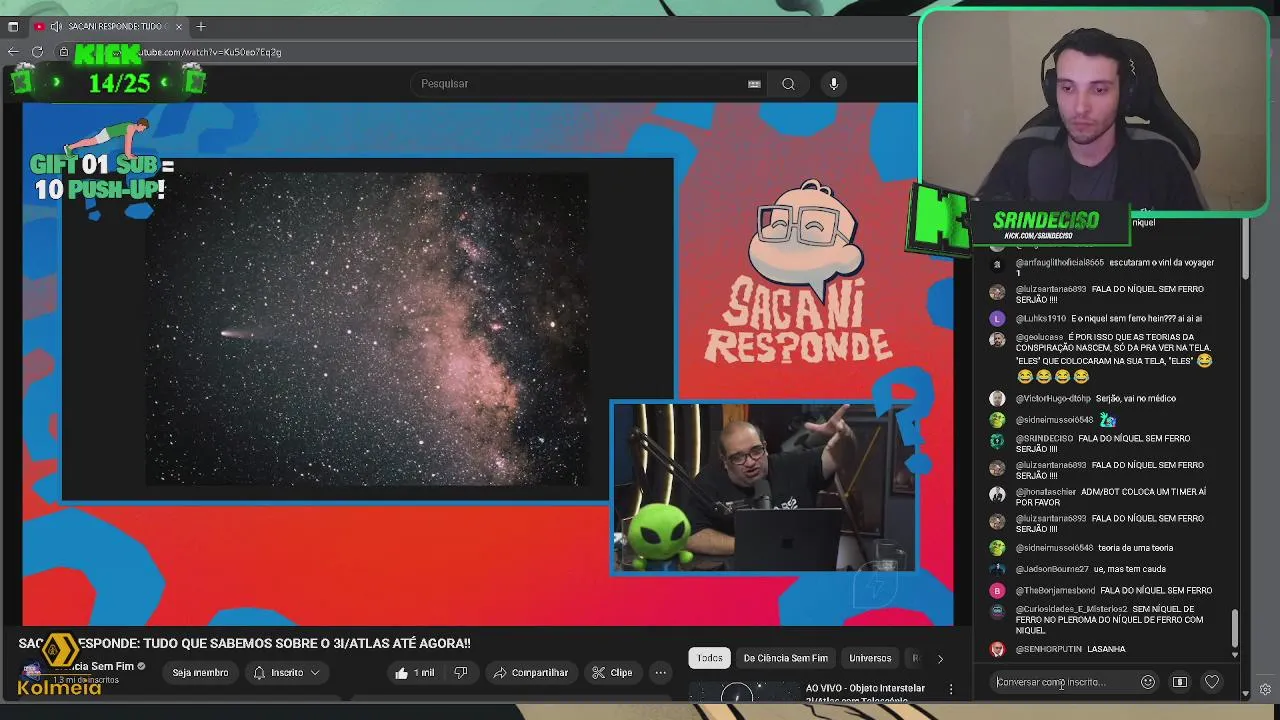
Task: Open the AO VIVO Objeto Interstelar thumbnail
Action: pyautogui.click(x=743, y=691)
